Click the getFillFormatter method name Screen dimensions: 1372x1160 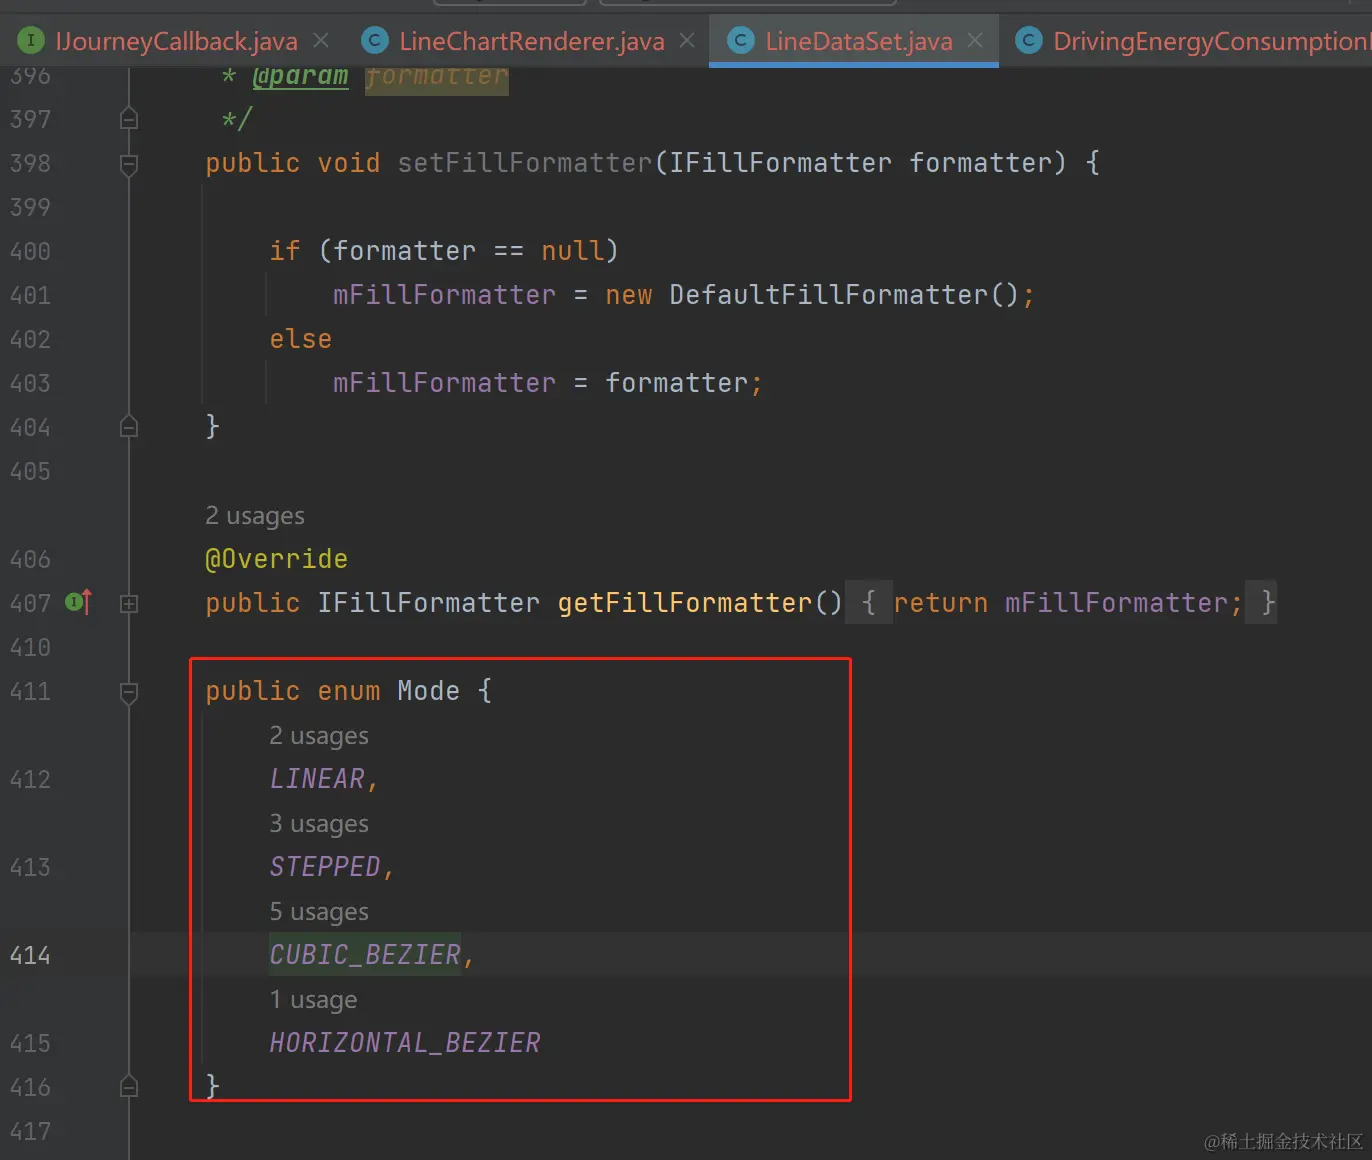pos(685,603)
